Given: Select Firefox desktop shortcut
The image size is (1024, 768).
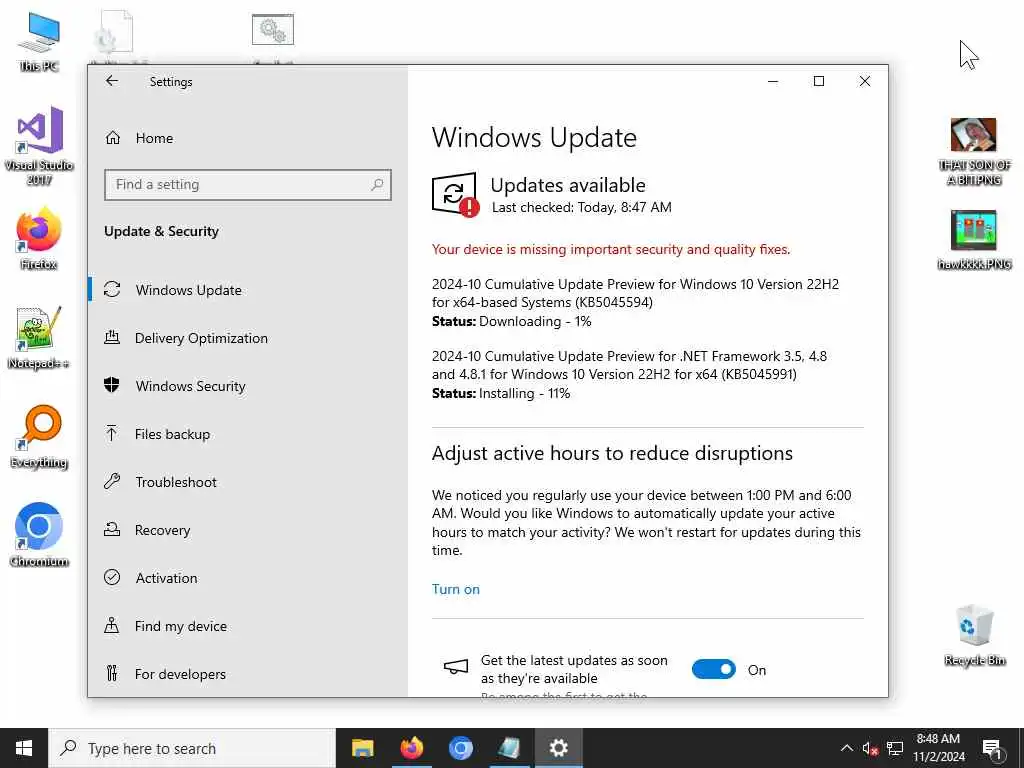Looking at the screenshot, I should [x=39, y=238].
